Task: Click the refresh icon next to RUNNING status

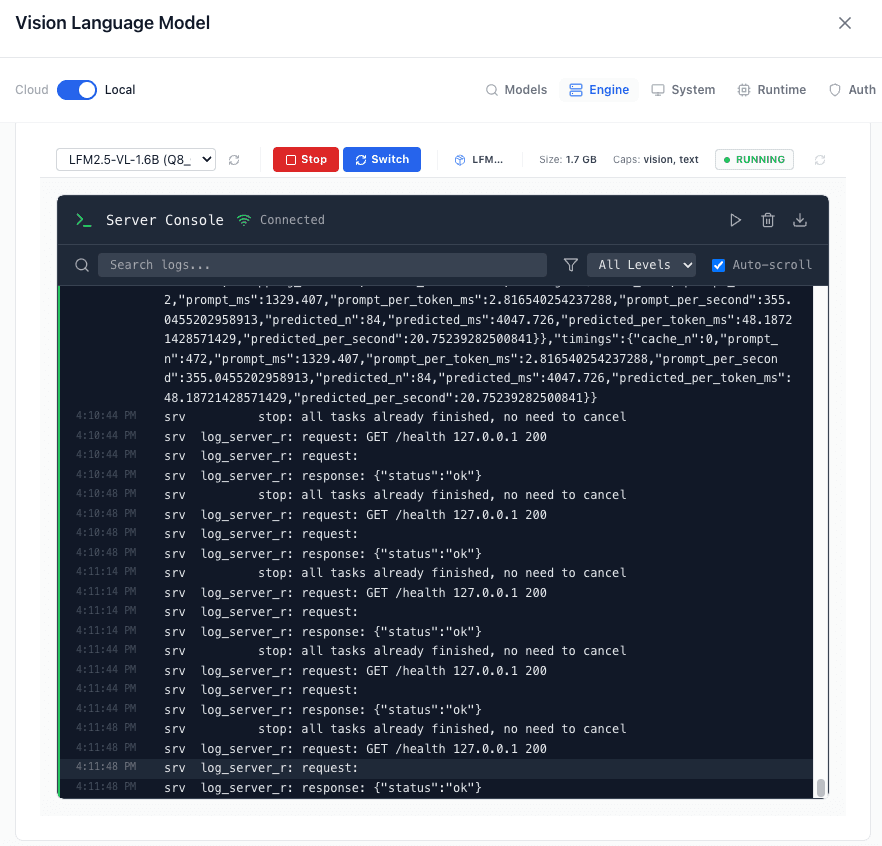Action: 820,160
